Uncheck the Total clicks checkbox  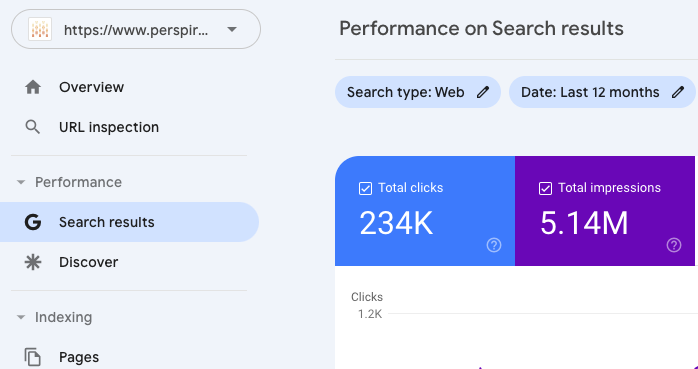pos(365,188)
